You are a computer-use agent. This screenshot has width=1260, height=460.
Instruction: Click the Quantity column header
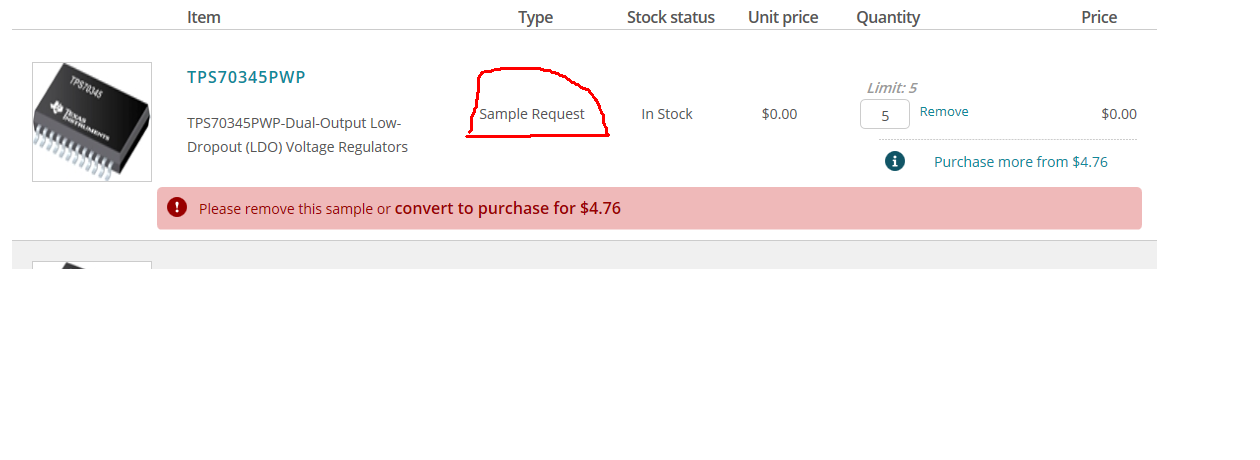point(888,17)
